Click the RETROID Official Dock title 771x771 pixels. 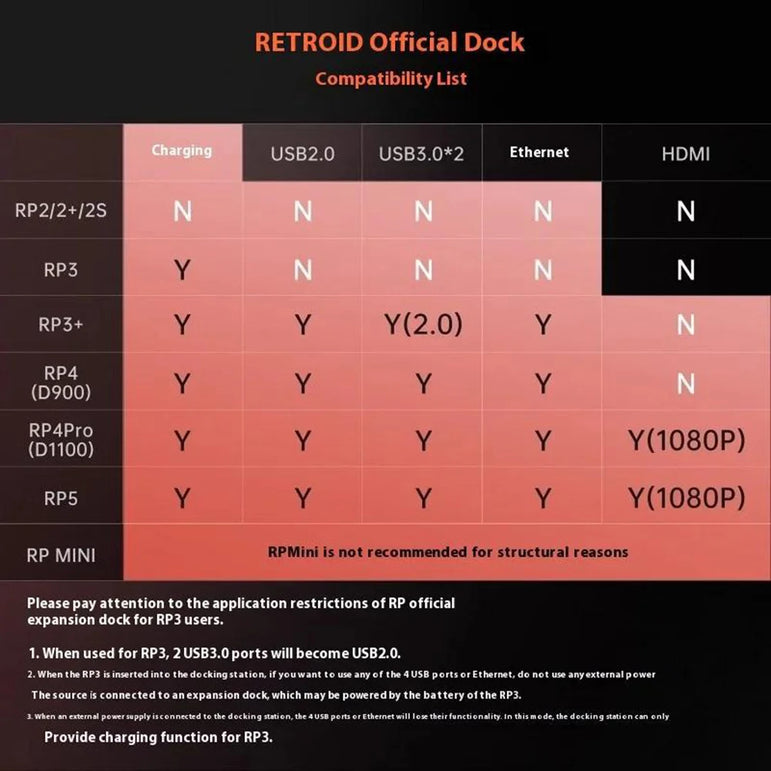(390, 43)
